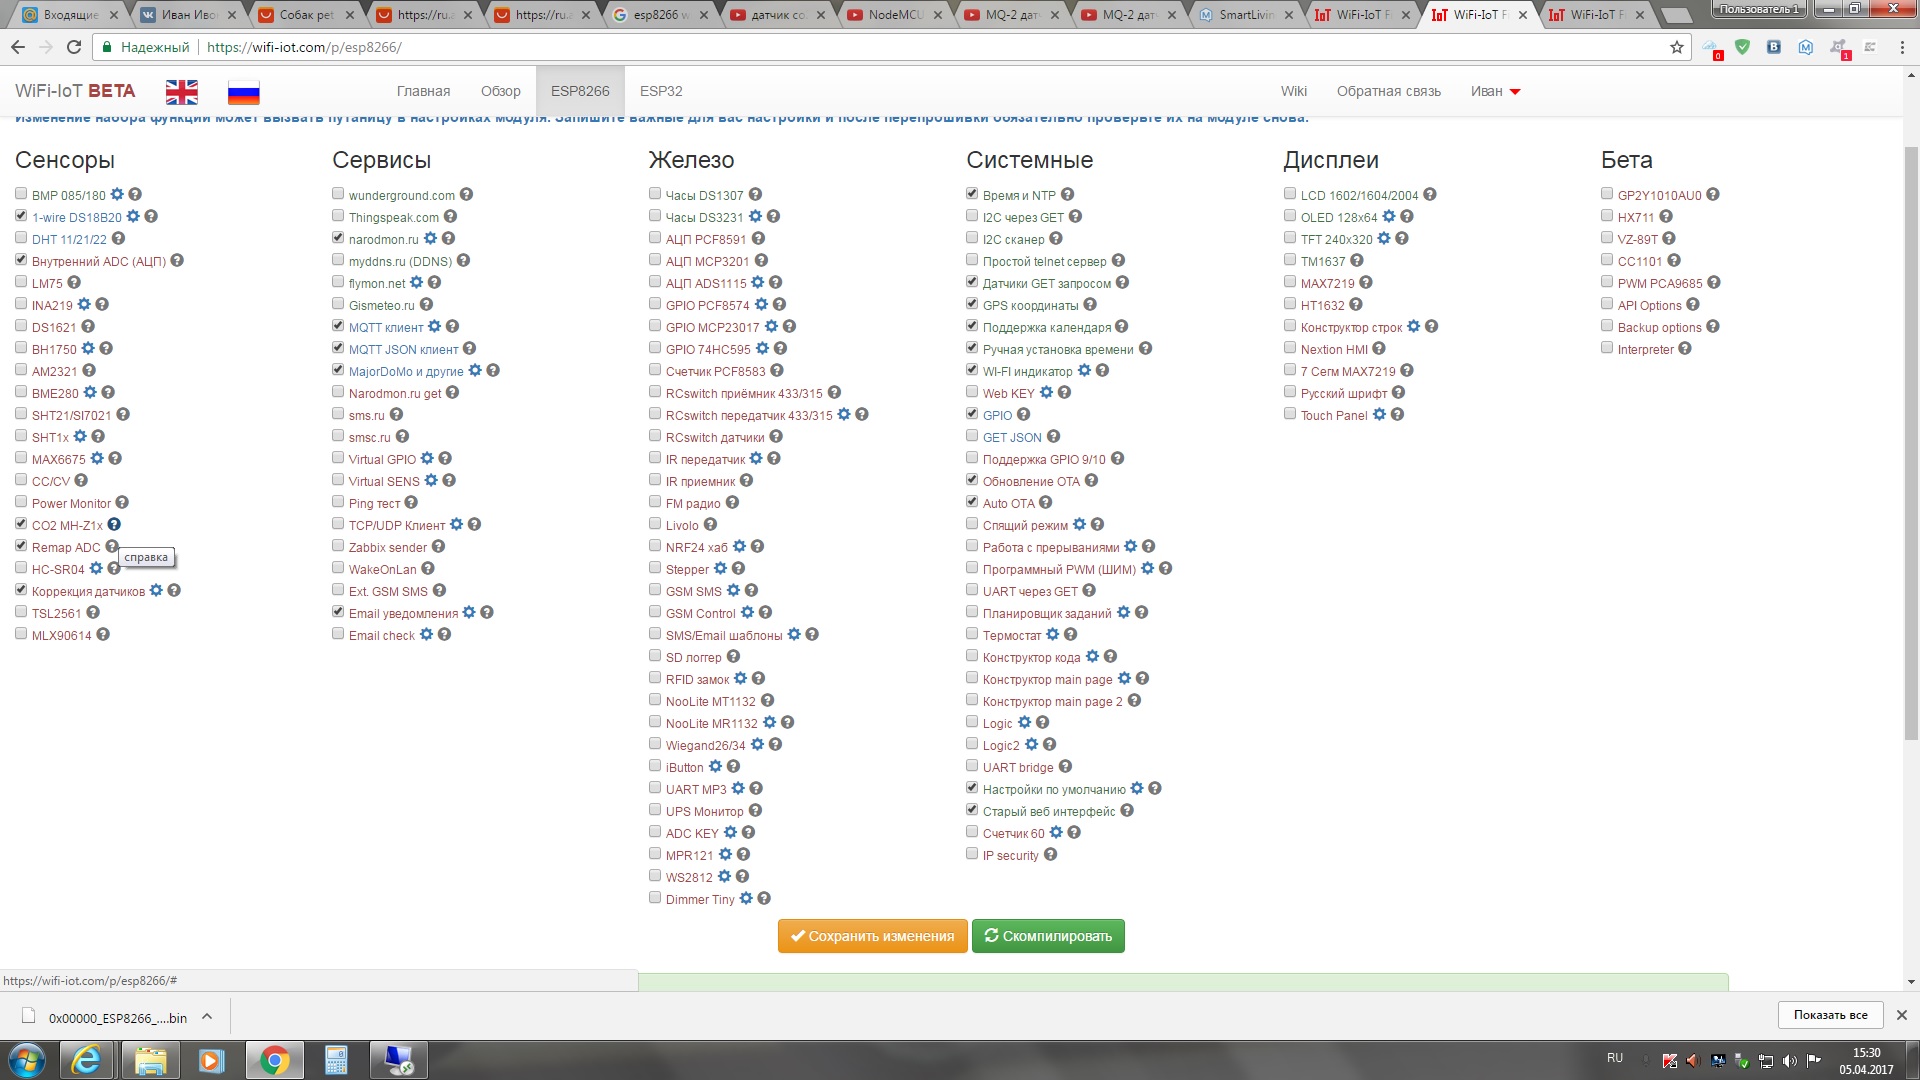The image size is (1920, 1080).
Task: Select the Russian flag language icon
Action: click(243, 92)
